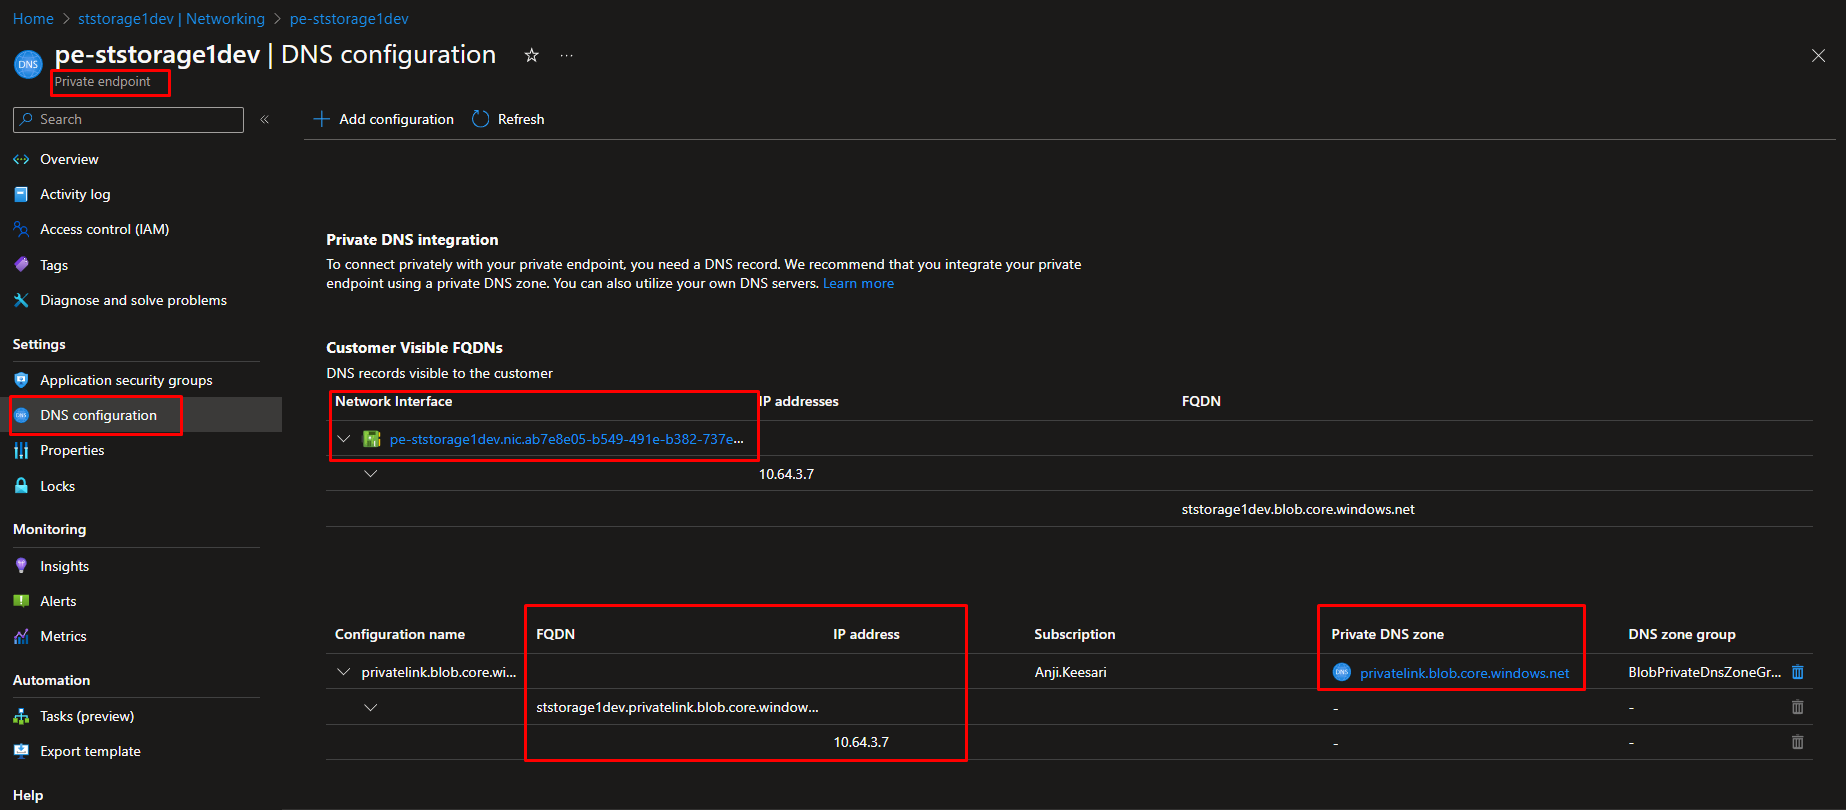Click the Subscription column header
This screenshot has width=1846, height=810.
click(x=1074, y=634)
